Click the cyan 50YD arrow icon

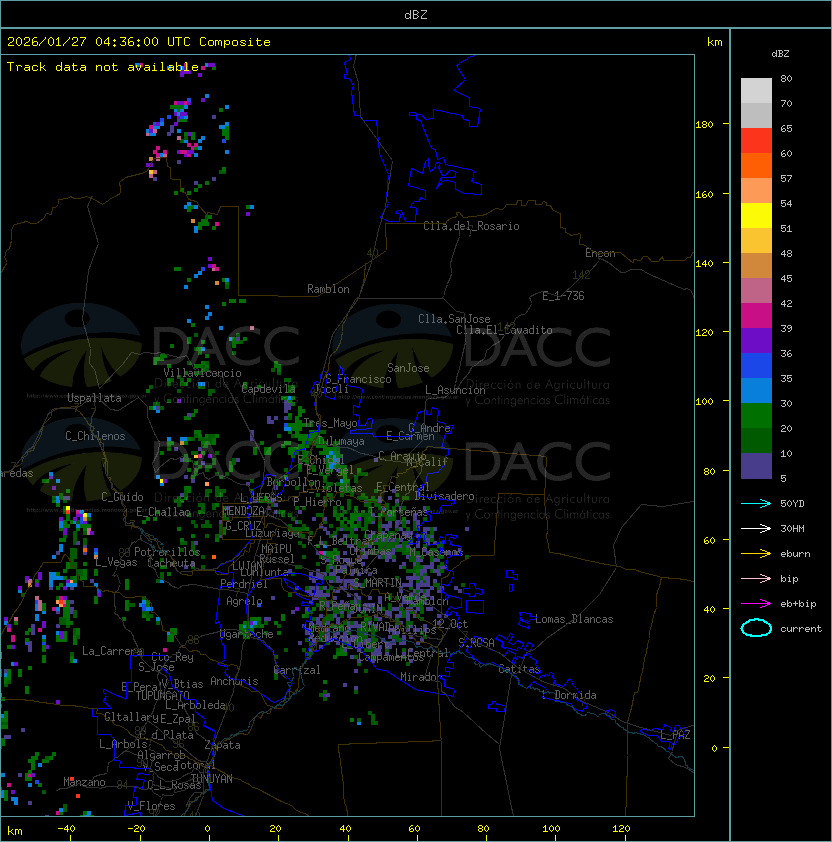tap(756, 503)
